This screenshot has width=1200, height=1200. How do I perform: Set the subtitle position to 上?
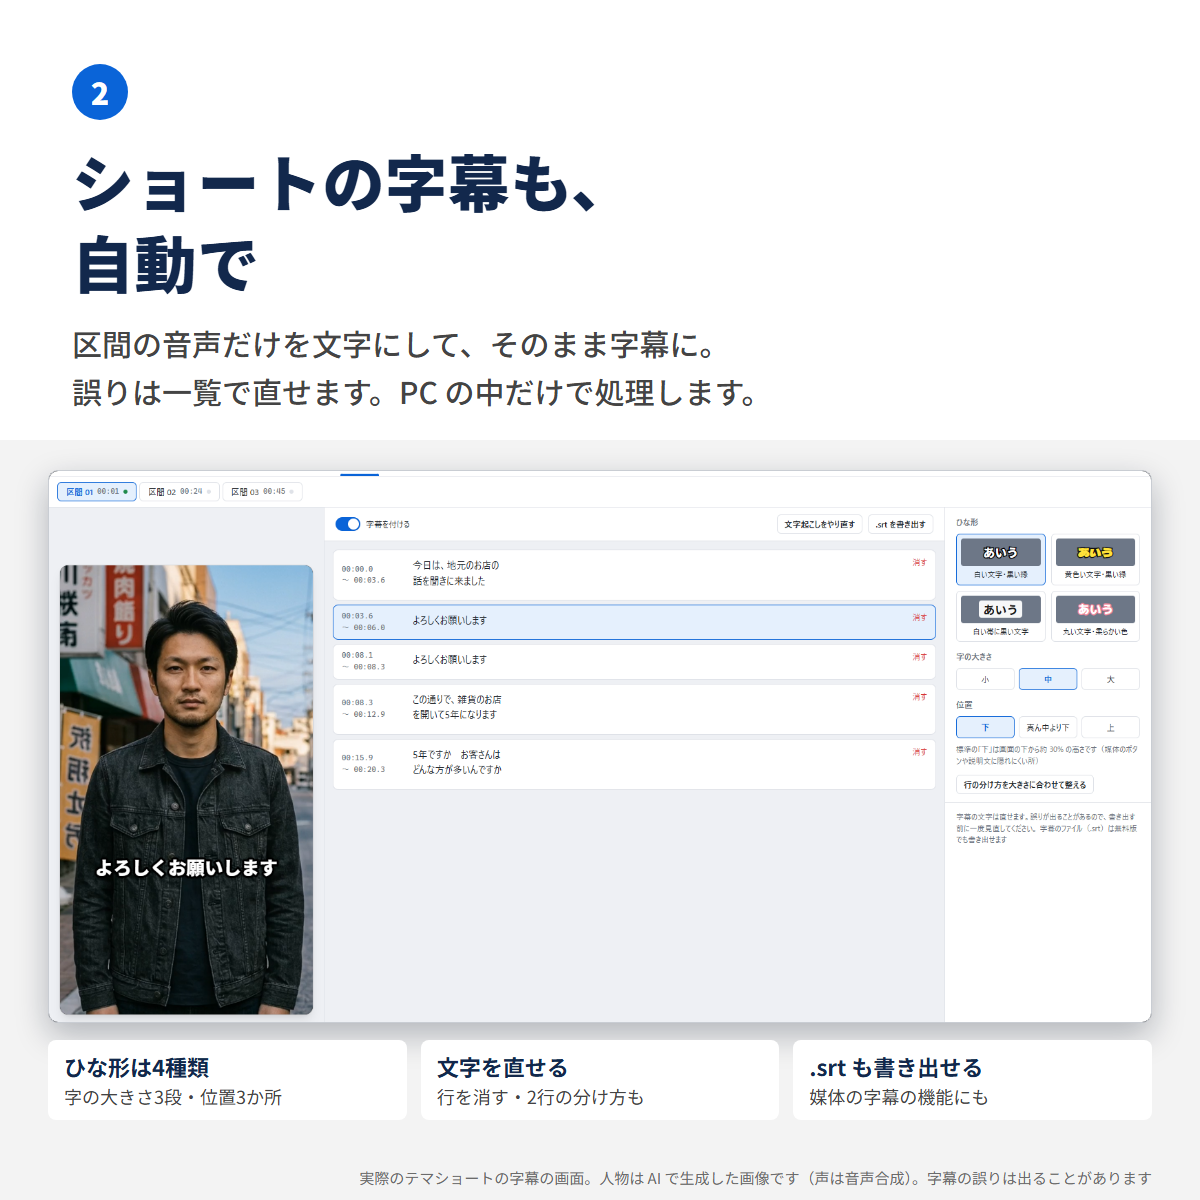(x=1110, y=728)
